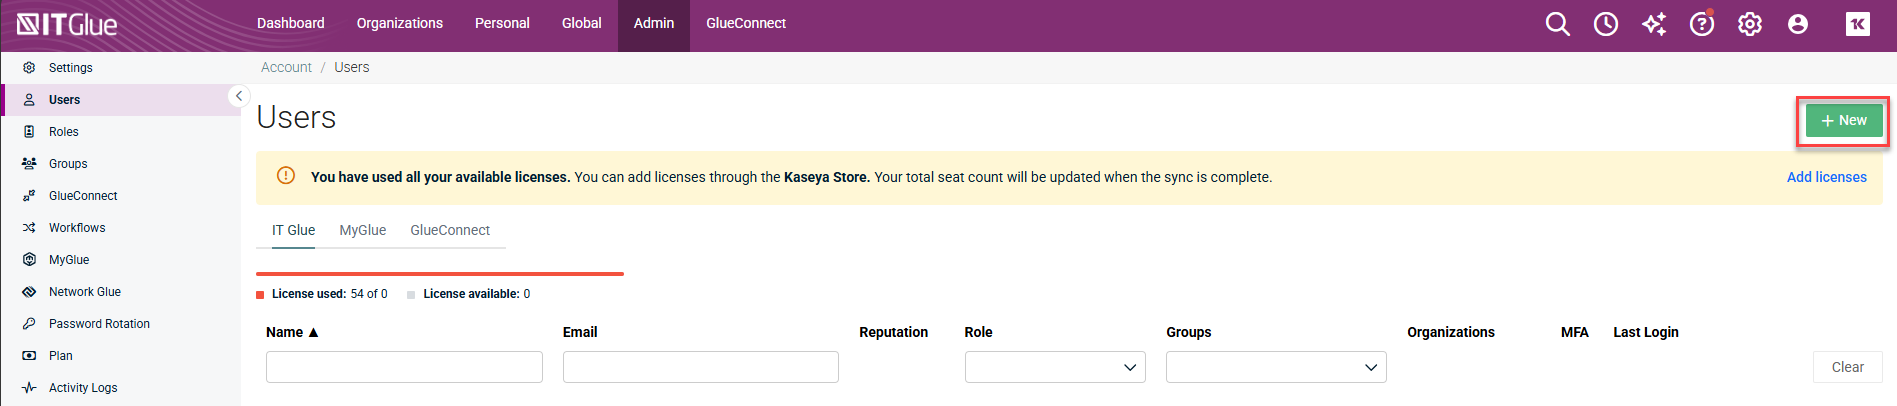Open the search magnifier icon
This screenshot has width=1897, height=406.
point(1557,24)
